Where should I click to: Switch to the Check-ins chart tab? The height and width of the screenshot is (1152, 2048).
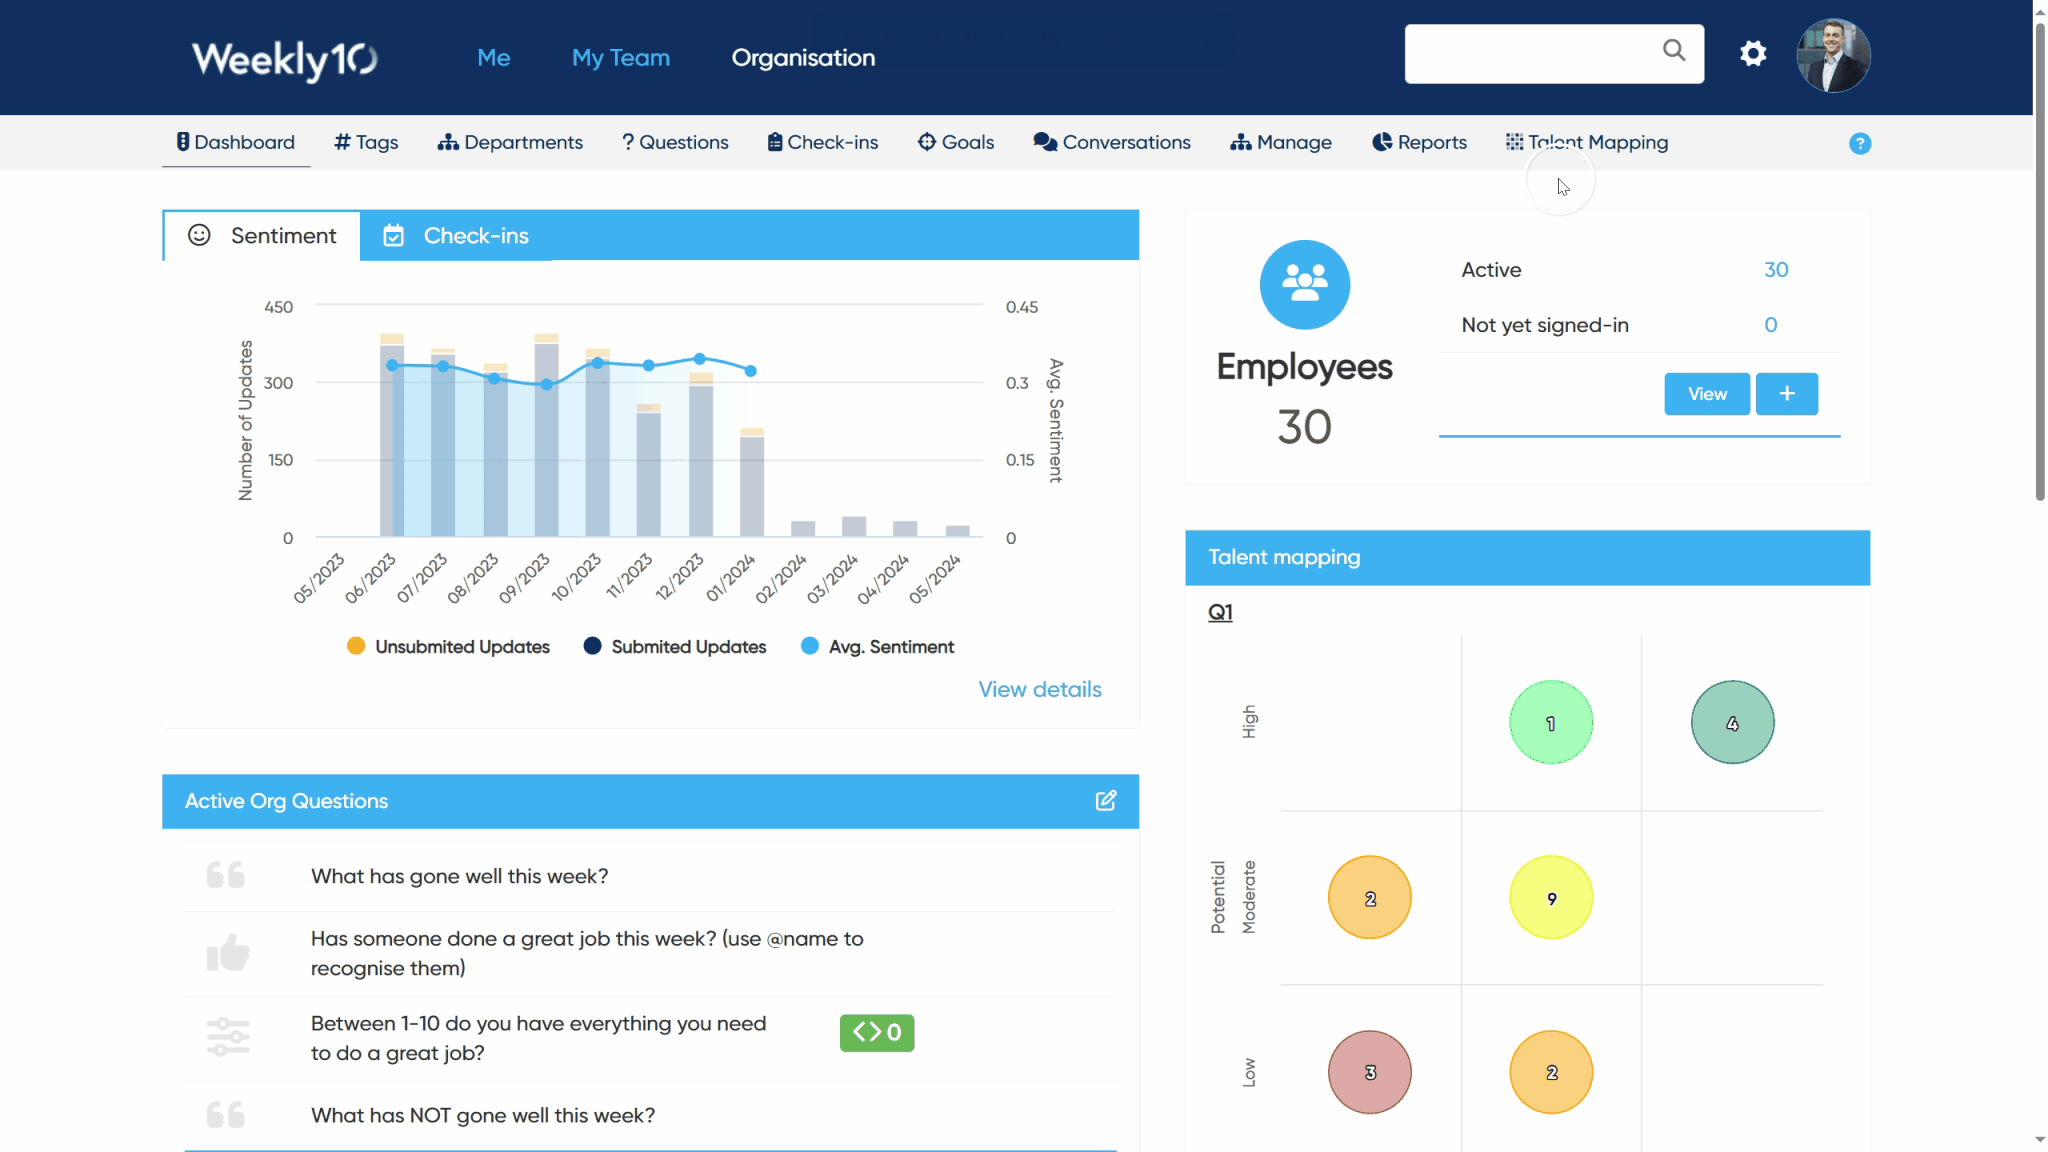tap(457, 236)
